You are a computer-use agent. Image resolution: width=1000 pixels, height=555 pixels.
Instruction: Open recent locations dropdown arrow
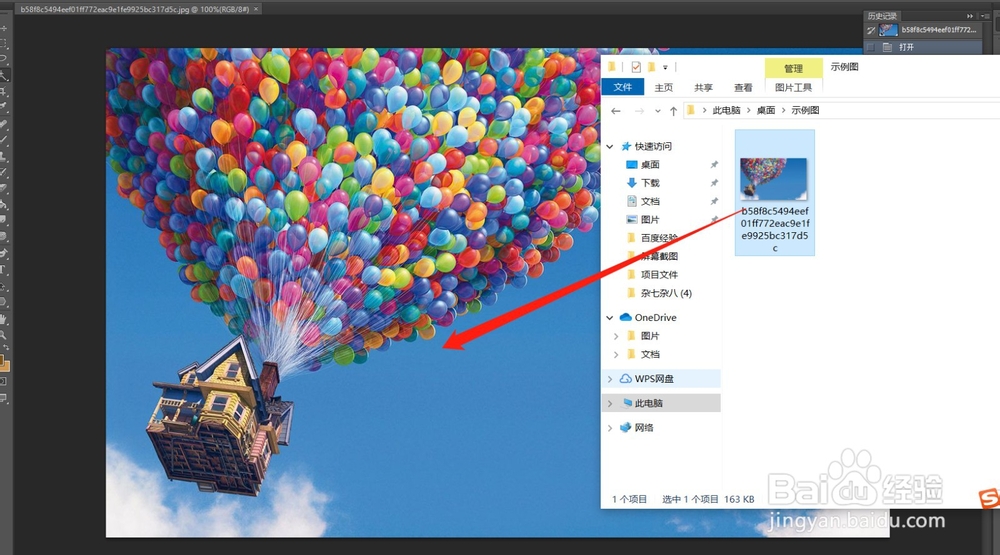(x=658, y=111)
